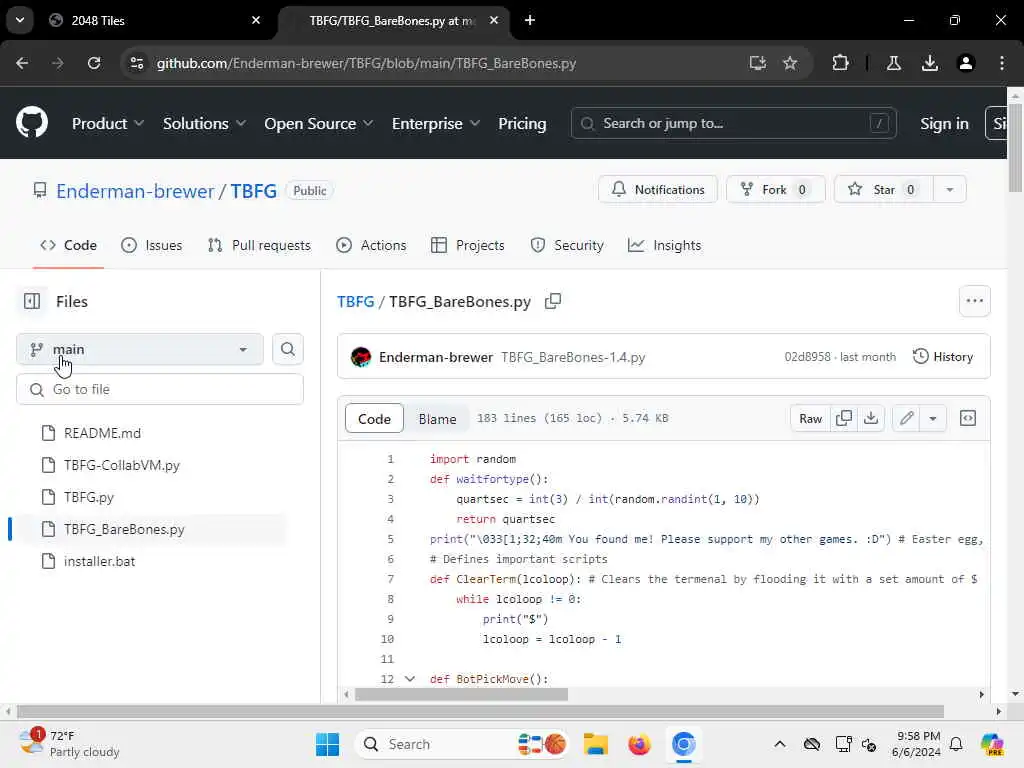Screen dimensions: 1024x768
Task: Open the Projects tab
Action: (x=468, y=246)
